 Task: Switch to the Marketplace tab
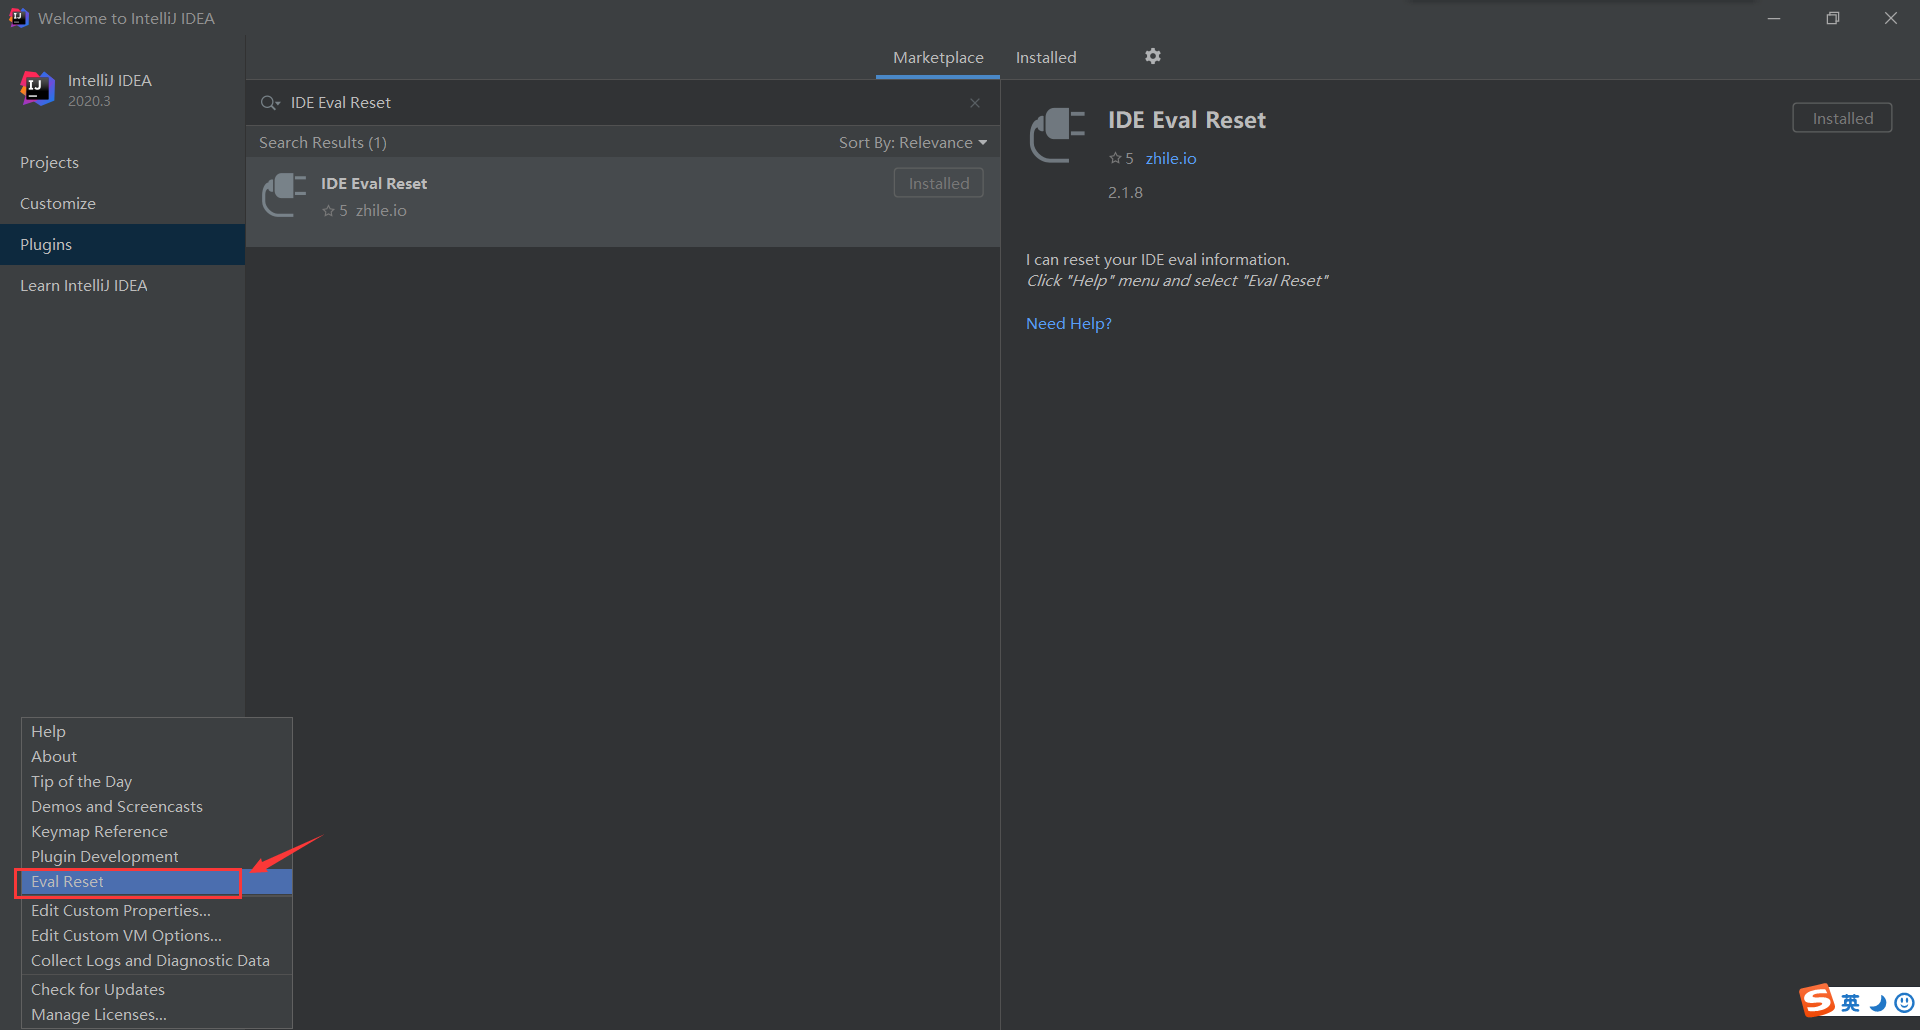(x=938, y=58)
